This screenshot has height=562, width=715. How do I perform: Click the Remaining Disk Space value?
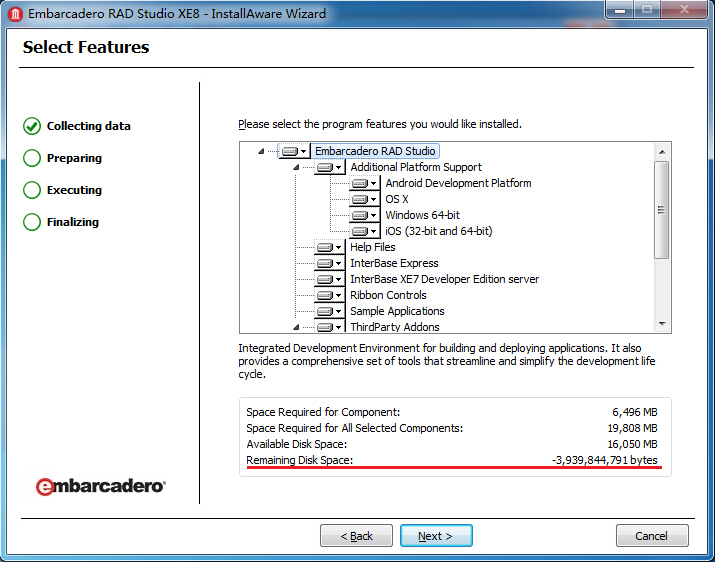pyautogui.click(x=604, y=460)
